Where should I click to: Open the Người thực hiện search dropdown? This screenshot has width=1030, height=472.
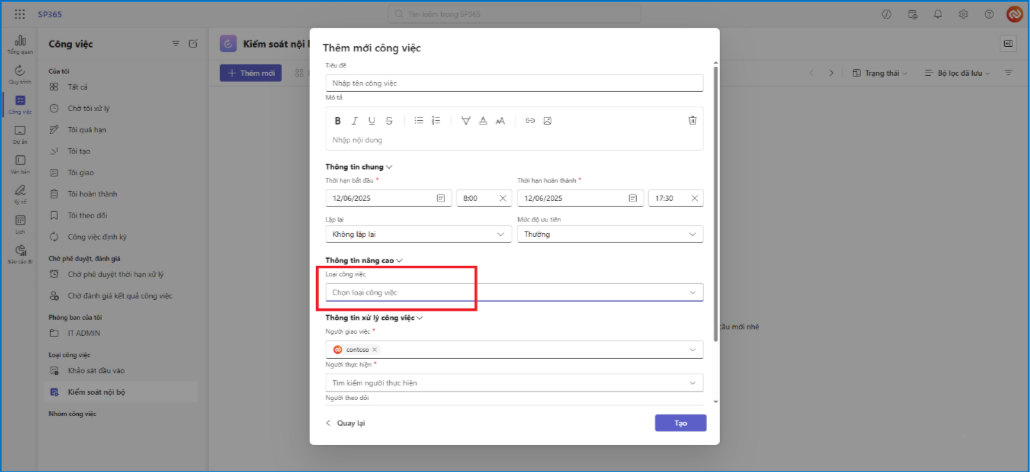pyautogui.click(x=513, y=383)
